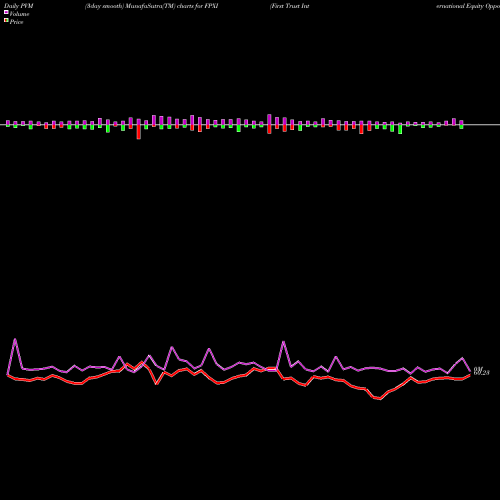
Task: Click the '(First Trust Int' heading text
Action: (x=290, y=6)
